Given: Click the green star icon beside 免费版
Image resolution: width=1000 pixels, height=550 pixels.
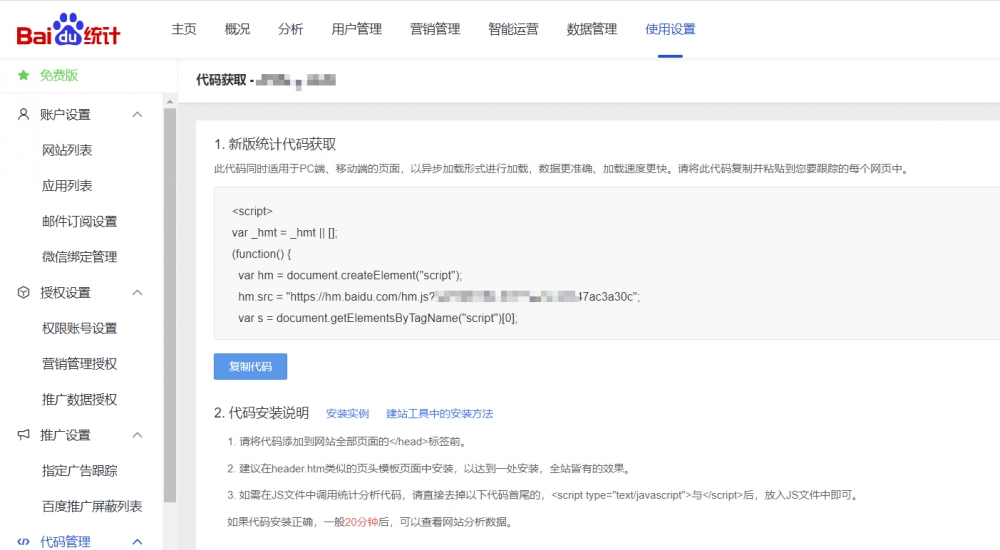Looking at the screenshot, I should pyautogui.click(x=23, y=75).
